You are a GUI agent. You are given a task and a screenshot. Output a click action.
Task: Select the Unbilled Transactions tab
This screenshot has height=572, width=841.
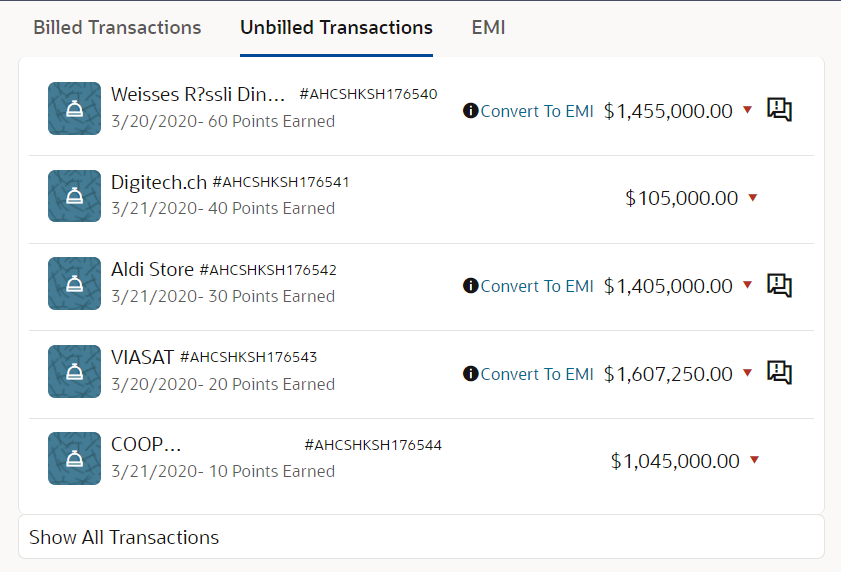[336, 28]
